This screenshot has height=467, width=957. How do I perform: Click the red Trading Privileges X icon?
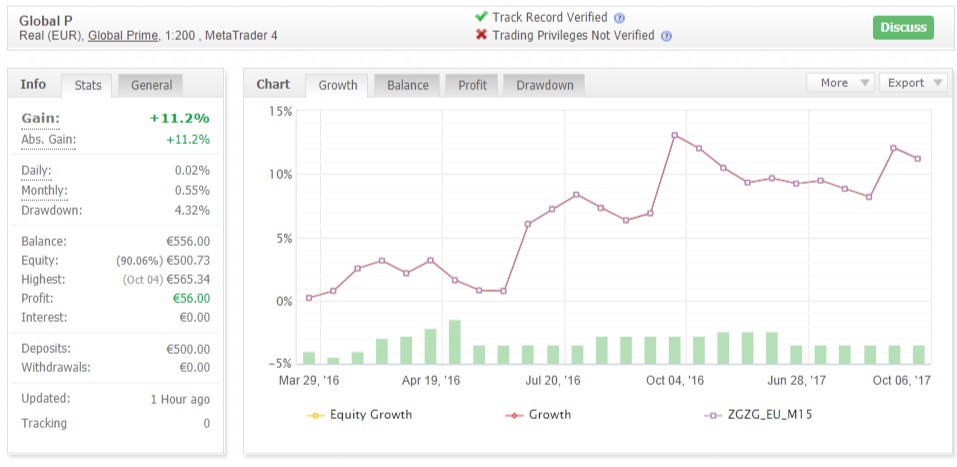tap(482, 35)
